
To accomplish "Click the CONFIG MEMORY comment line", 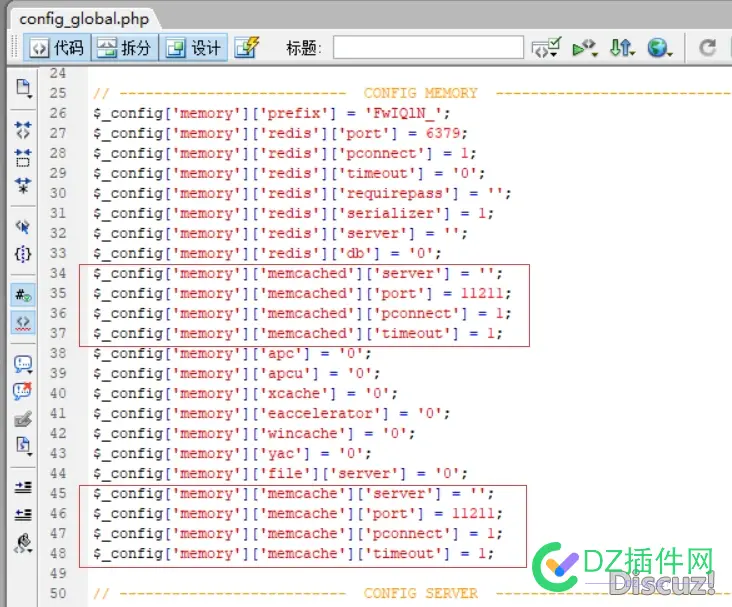I will (412, 93).
